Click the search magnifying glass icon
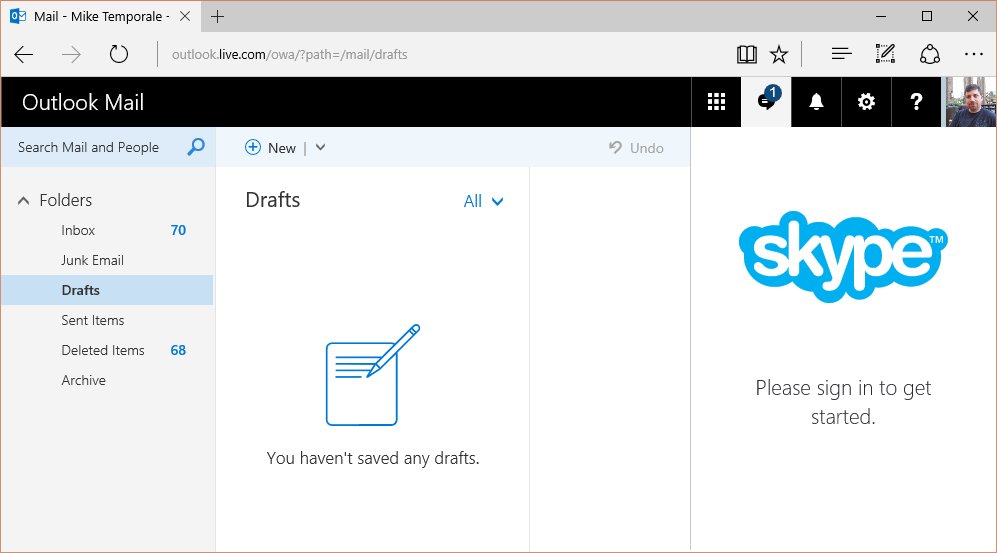Screen dimensions: 997x553 pyautogui.click(x=196, y=147)
